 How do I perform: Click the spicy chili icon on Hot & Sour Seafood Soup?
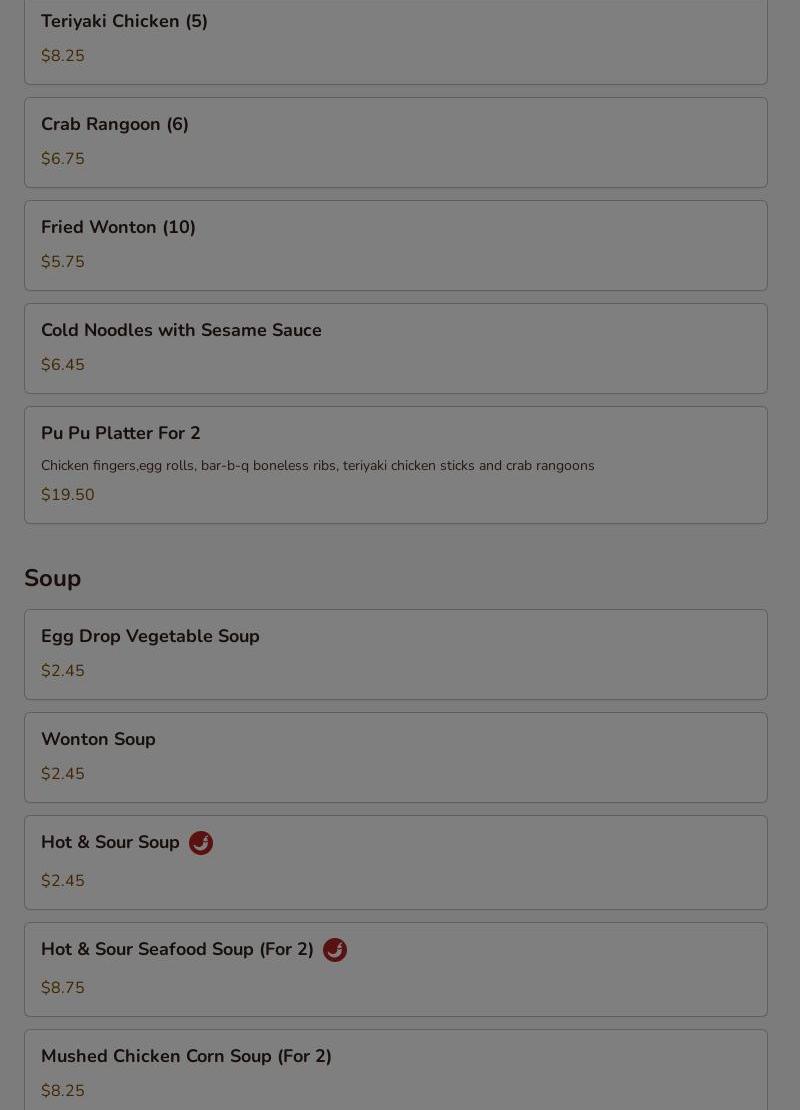335,949
